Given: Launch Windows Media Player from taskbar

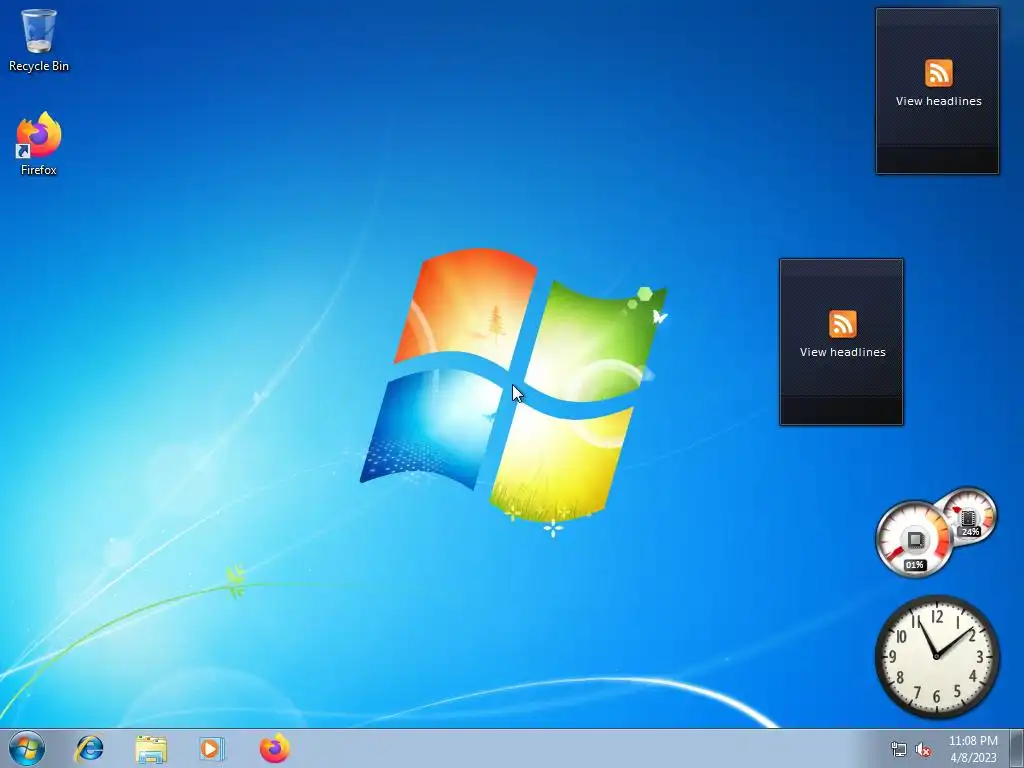Looking at the screenshot, I should (x=212, y=748).
